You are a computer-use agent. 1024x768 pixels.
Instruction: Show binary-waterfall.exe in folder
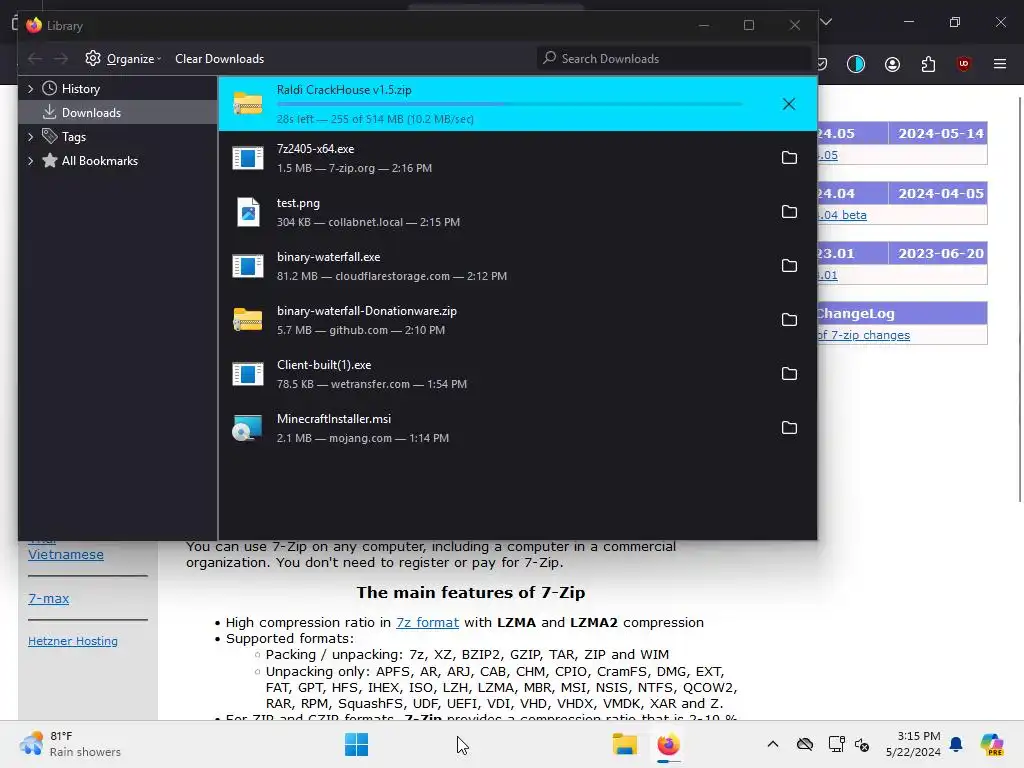pos(789,266)
